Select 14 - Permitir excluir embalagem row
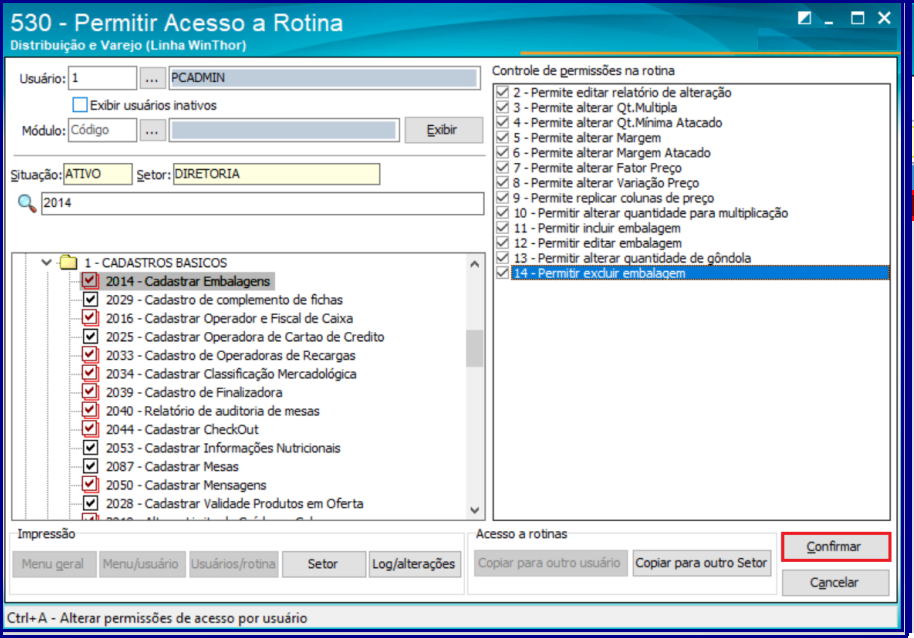Screen dimensions: 914x638 [700, 273]
